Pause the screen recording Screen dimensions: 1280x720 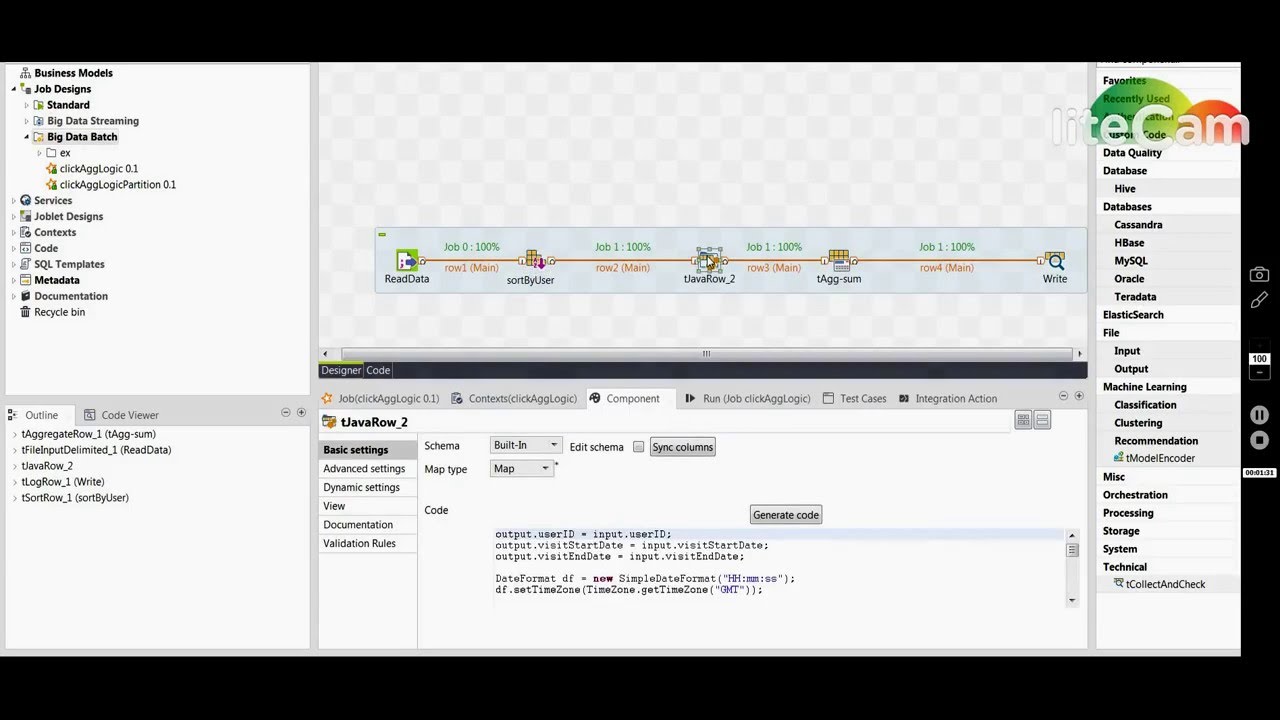[x=1259, y=414]
